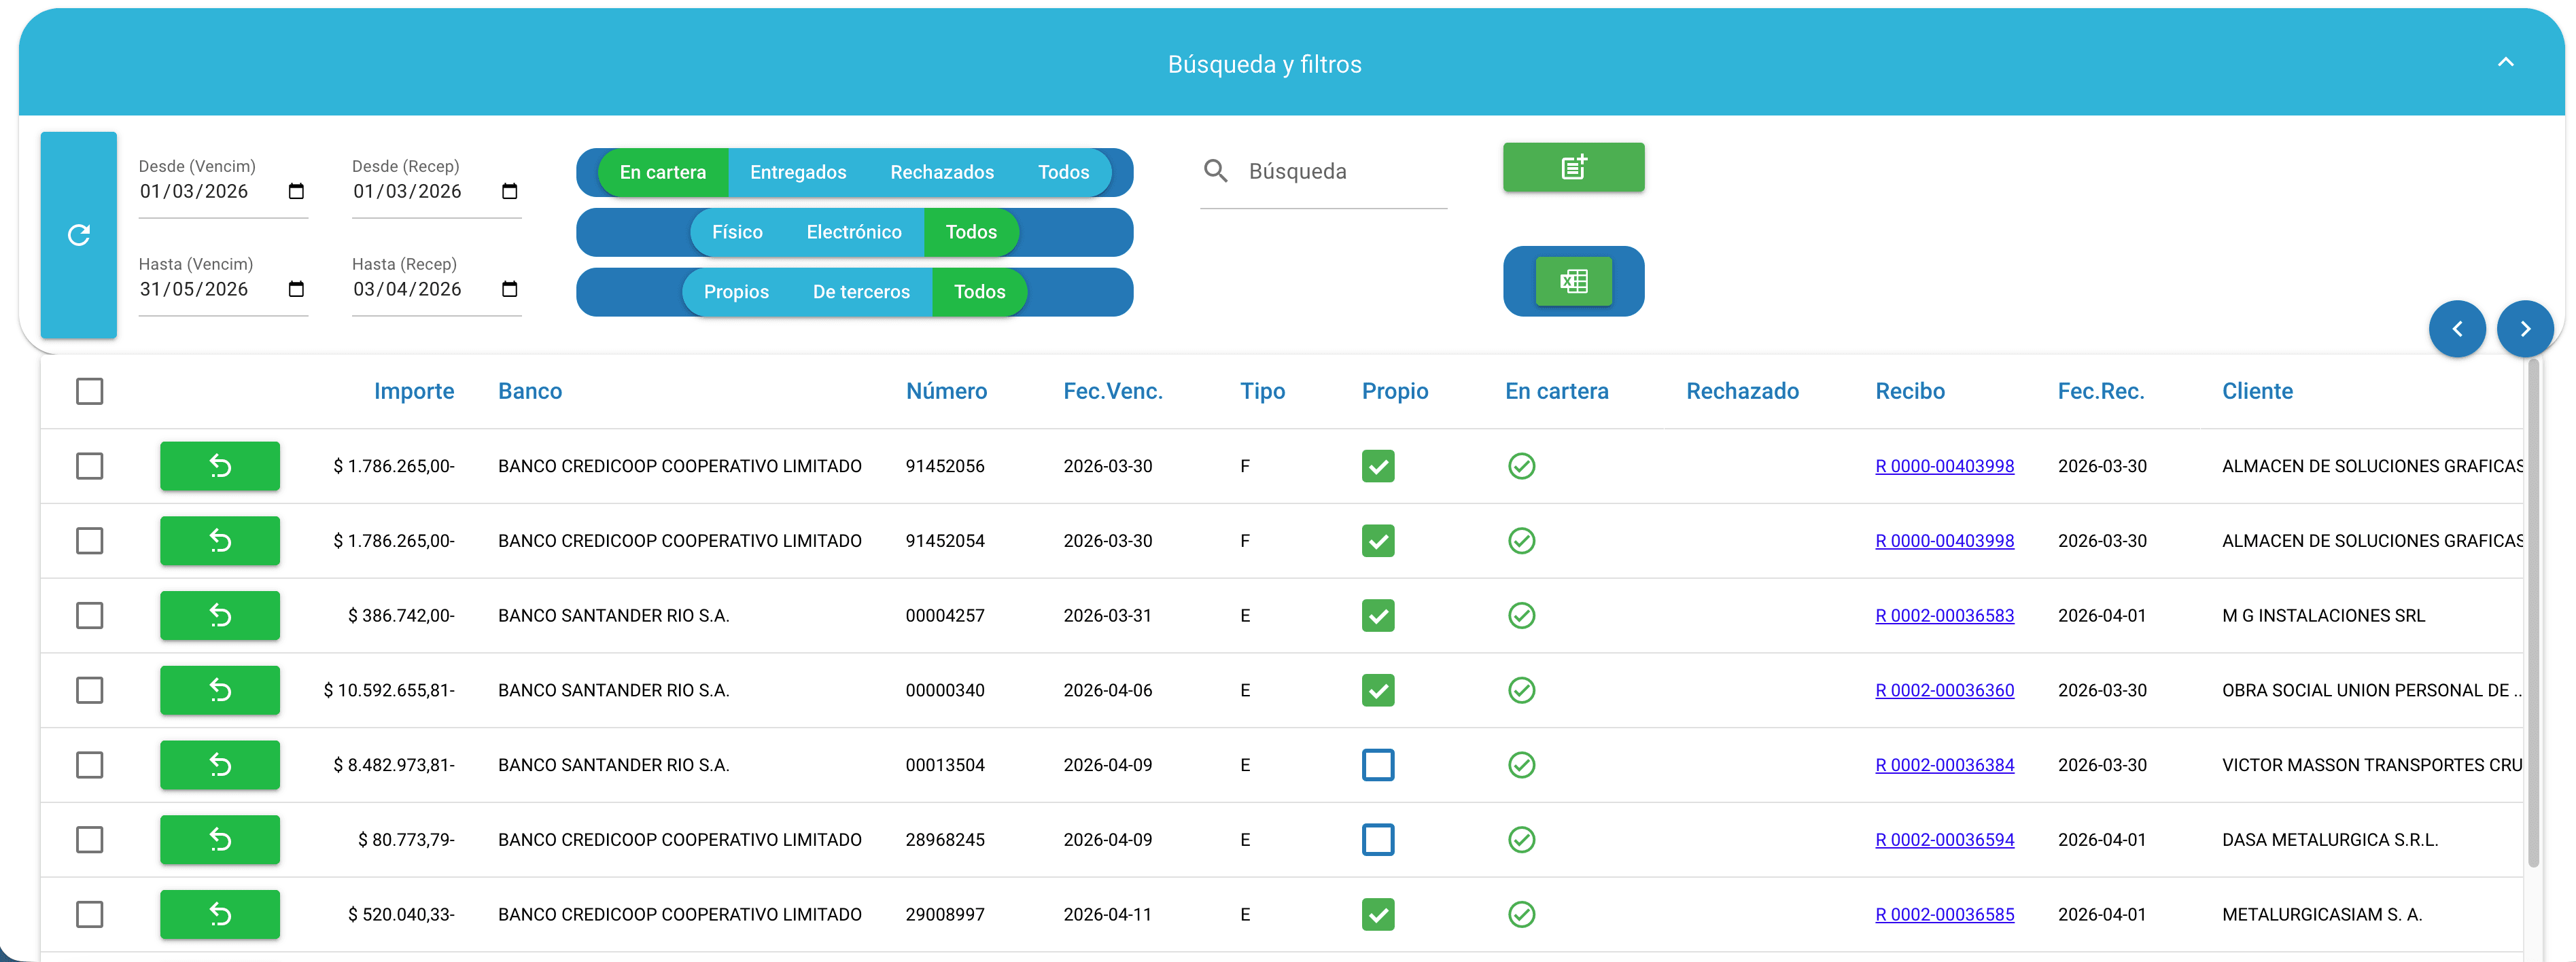
Task: Check the row checkbox for cheque 91452056
Action: coord(90,466)
